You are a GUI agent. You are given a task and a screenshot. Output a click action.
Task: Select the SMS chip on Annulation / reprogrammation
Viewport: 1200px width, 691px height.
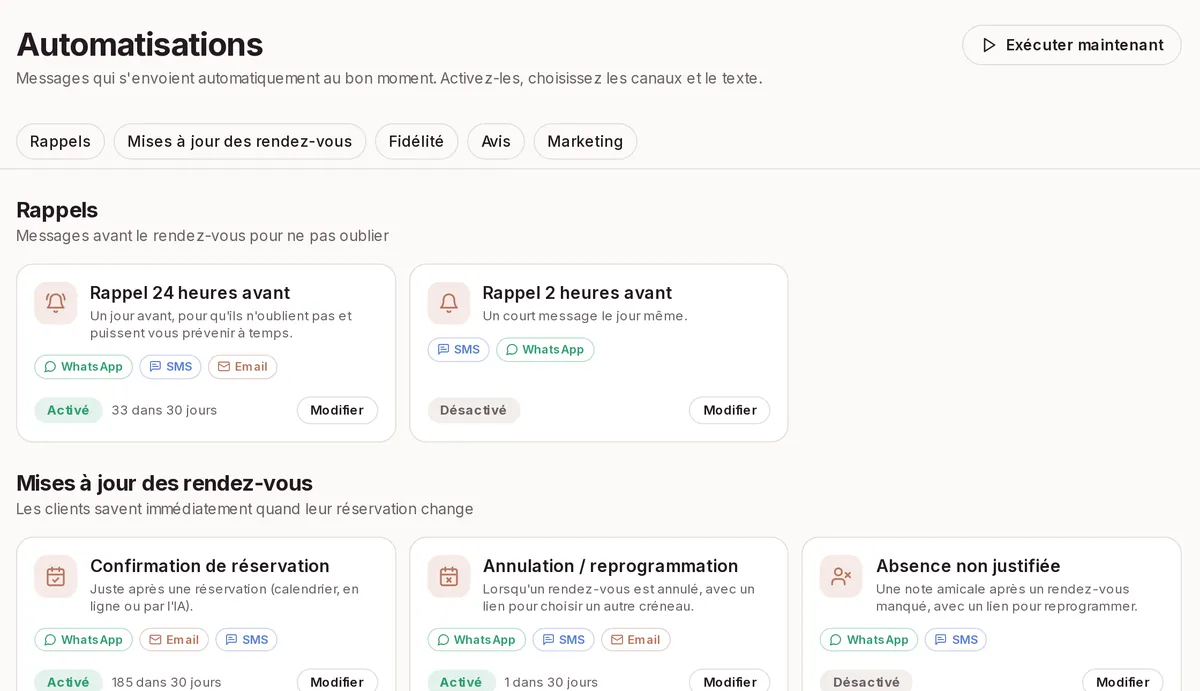[x=564, y=640]
